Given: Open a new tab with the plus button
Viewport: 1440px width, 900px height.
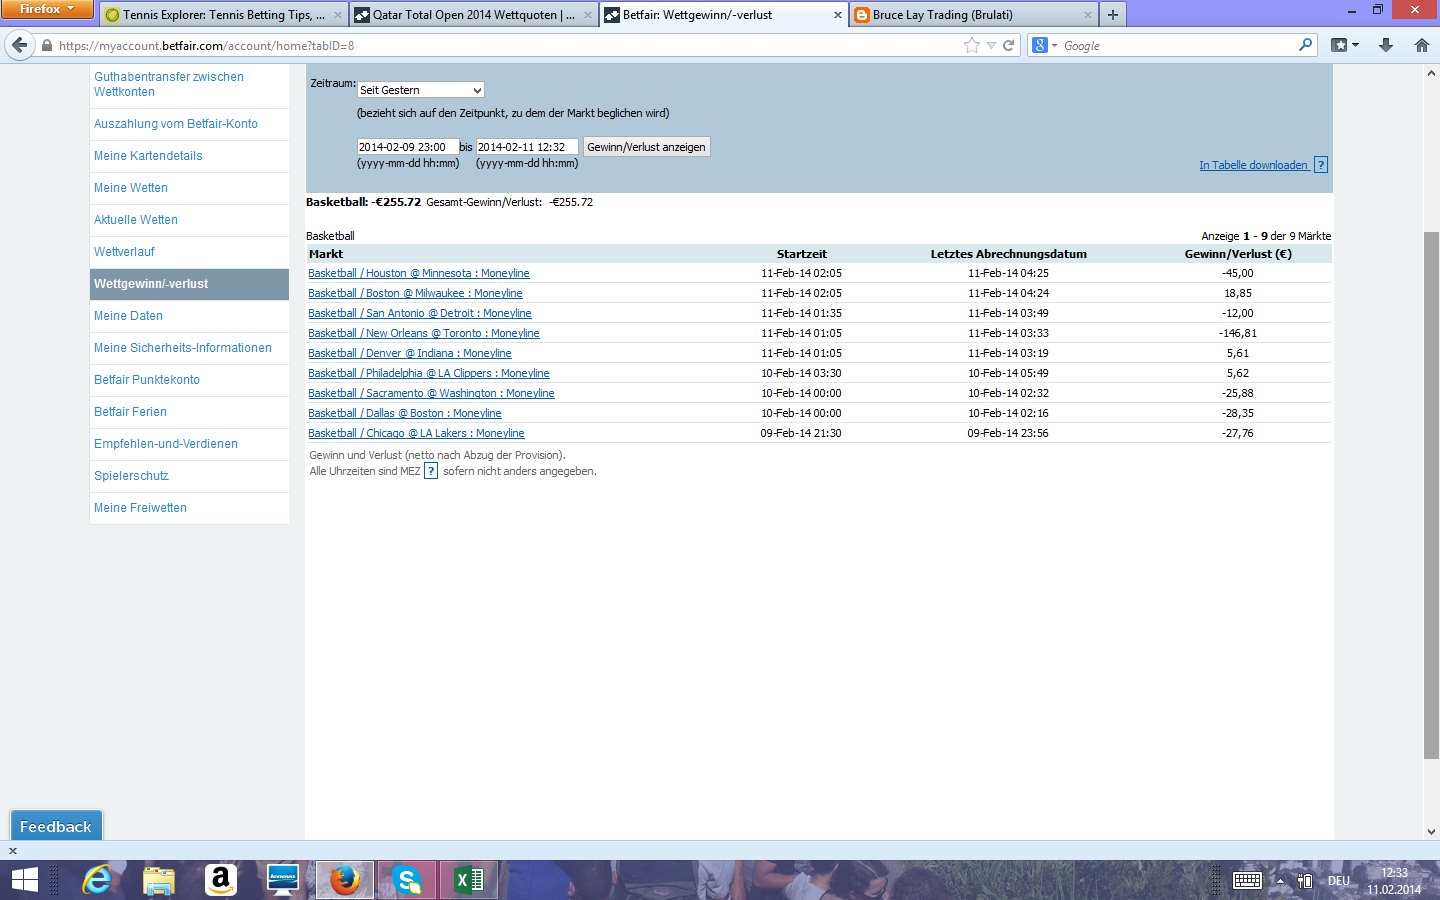Looking at the screenshot, I should point(1112,15).
